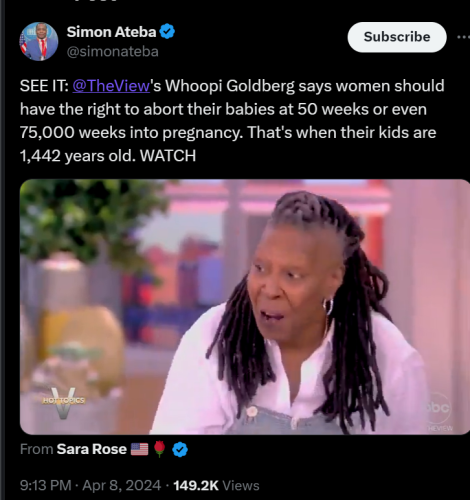Click the "From" label under the video
This screenshot has width=470, height=500.
(x=36, y=449)
